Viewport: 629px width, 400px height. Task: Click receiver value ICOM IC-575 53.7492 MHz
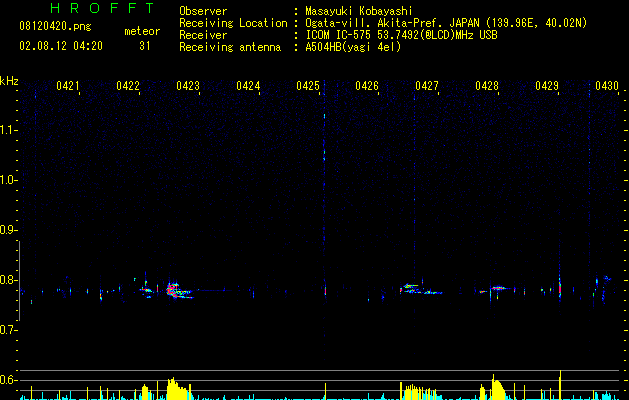[x=401, y=35]
